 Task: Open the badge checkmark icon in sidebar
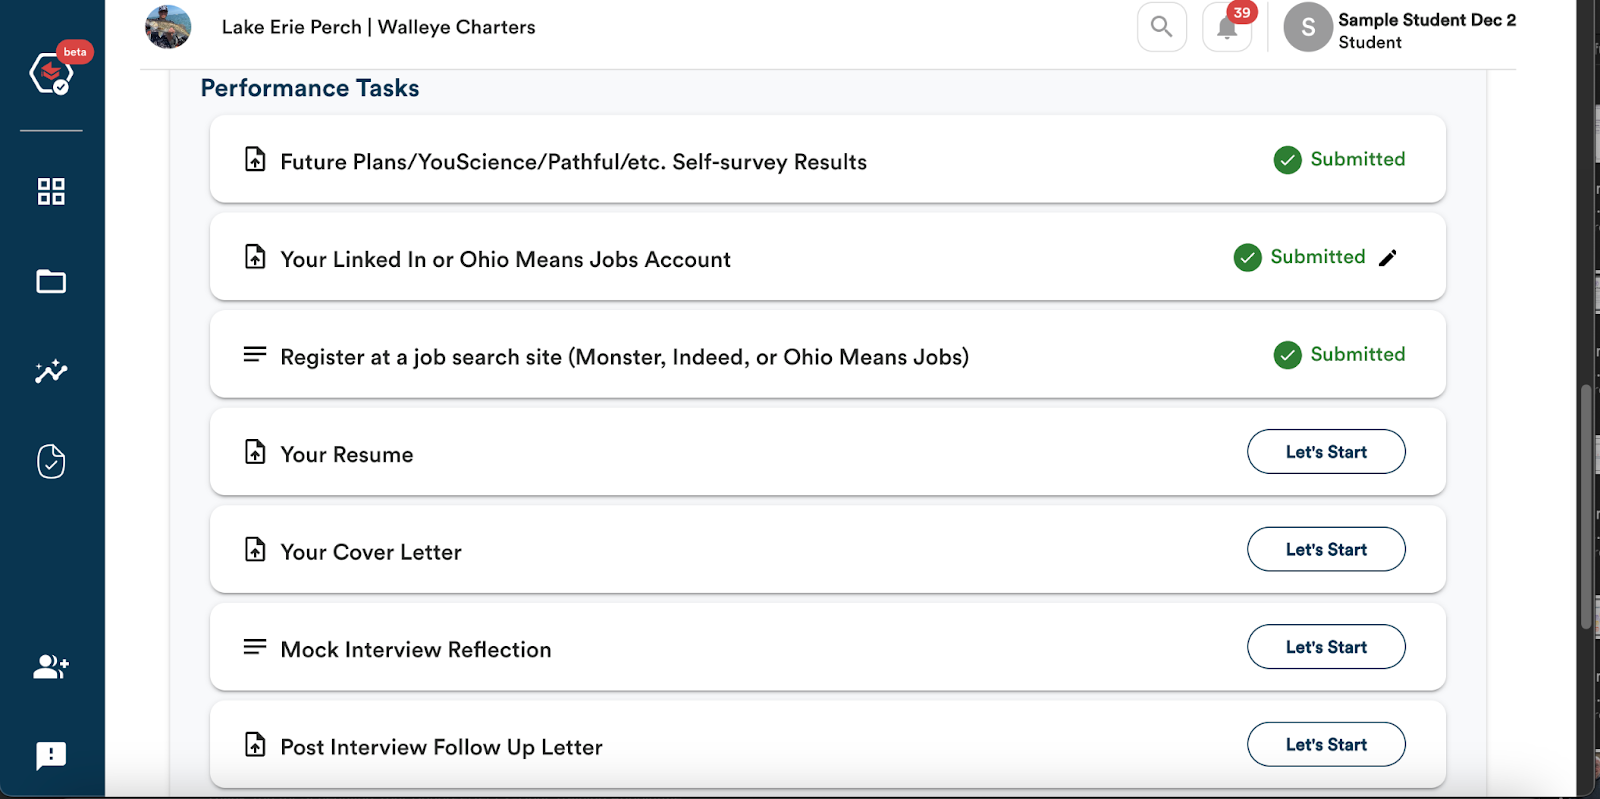click(x=51, y=461)
